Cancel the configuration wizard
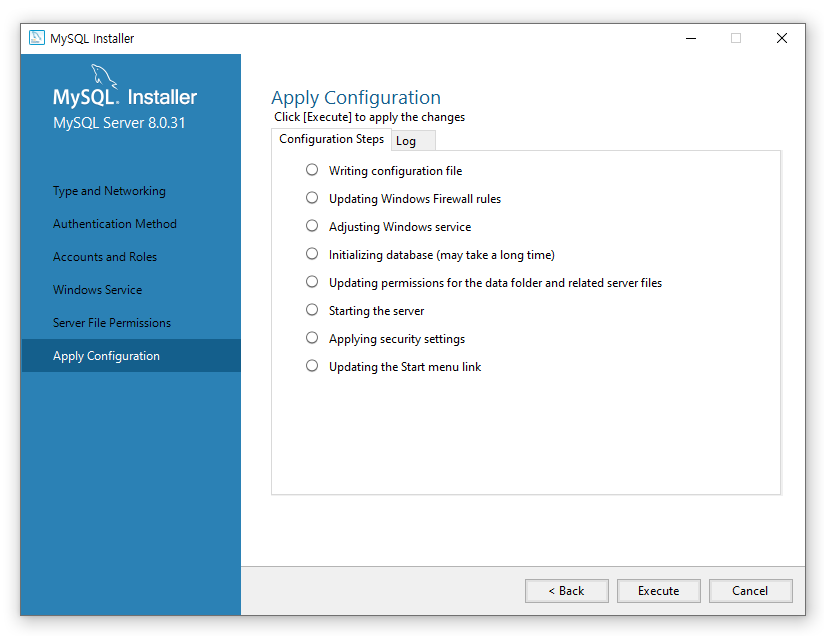Image resolution: width=824 pixels, height=636 pixels. (x=750, y=591)
